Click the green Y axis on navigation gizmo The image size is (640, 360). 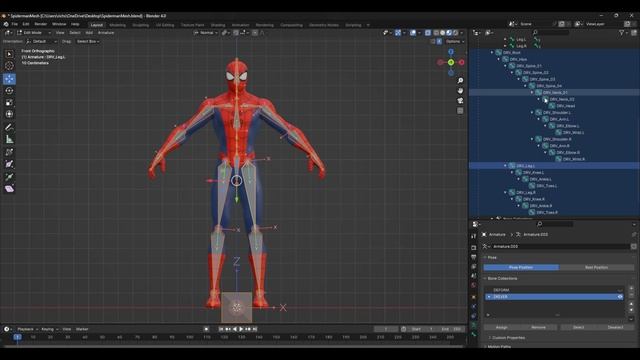[451, 62]
